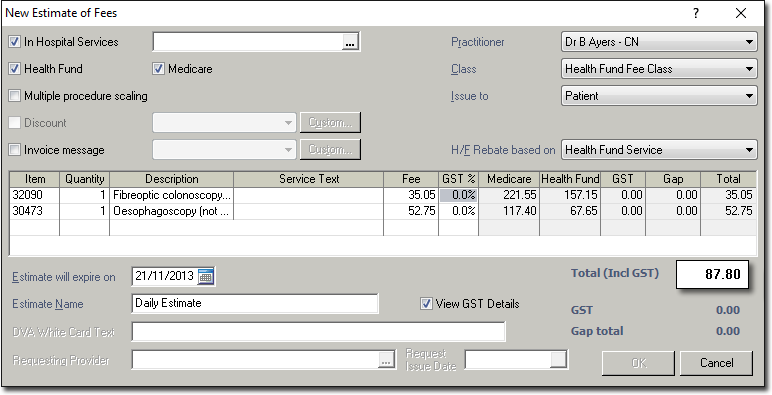Toggle the Medicare checkbox
The width and height of the screenshot is (772, 395).
click(158, 69)
